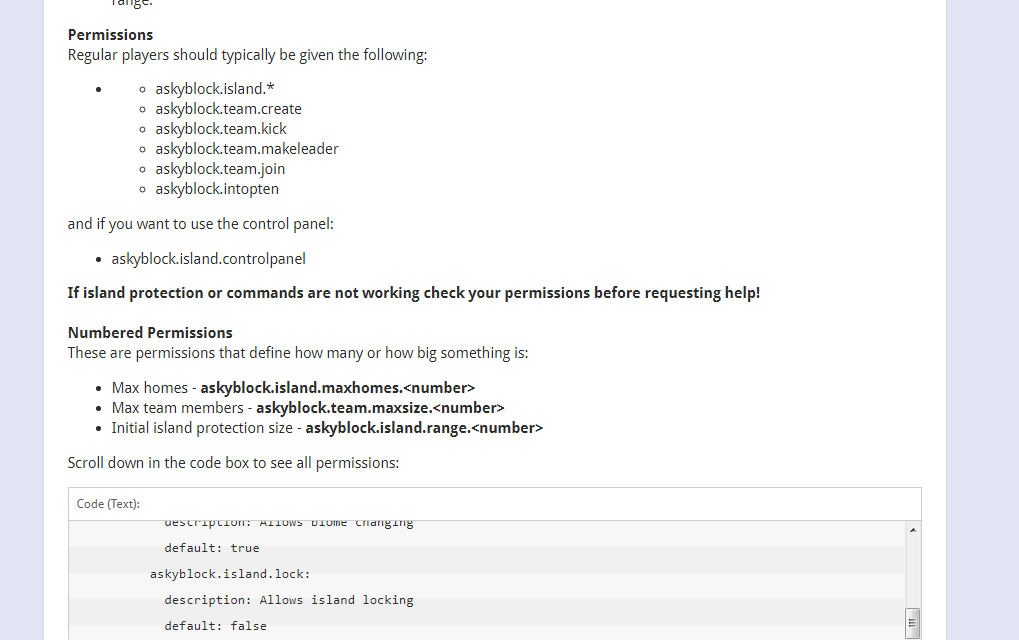This screenshot has width=1019, height=640.
Task: Click the code box scrollbar thumb
Action: 912,623
